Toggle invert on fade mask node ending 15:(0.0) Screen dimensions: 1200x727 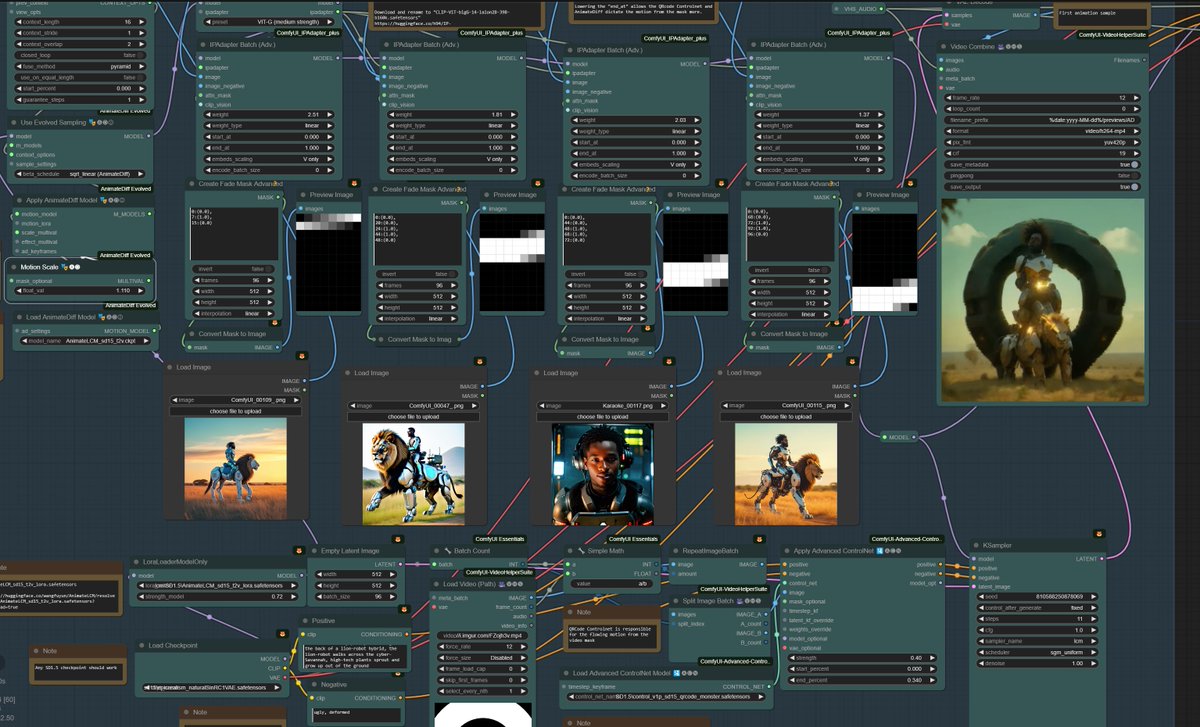coord(235,269)
